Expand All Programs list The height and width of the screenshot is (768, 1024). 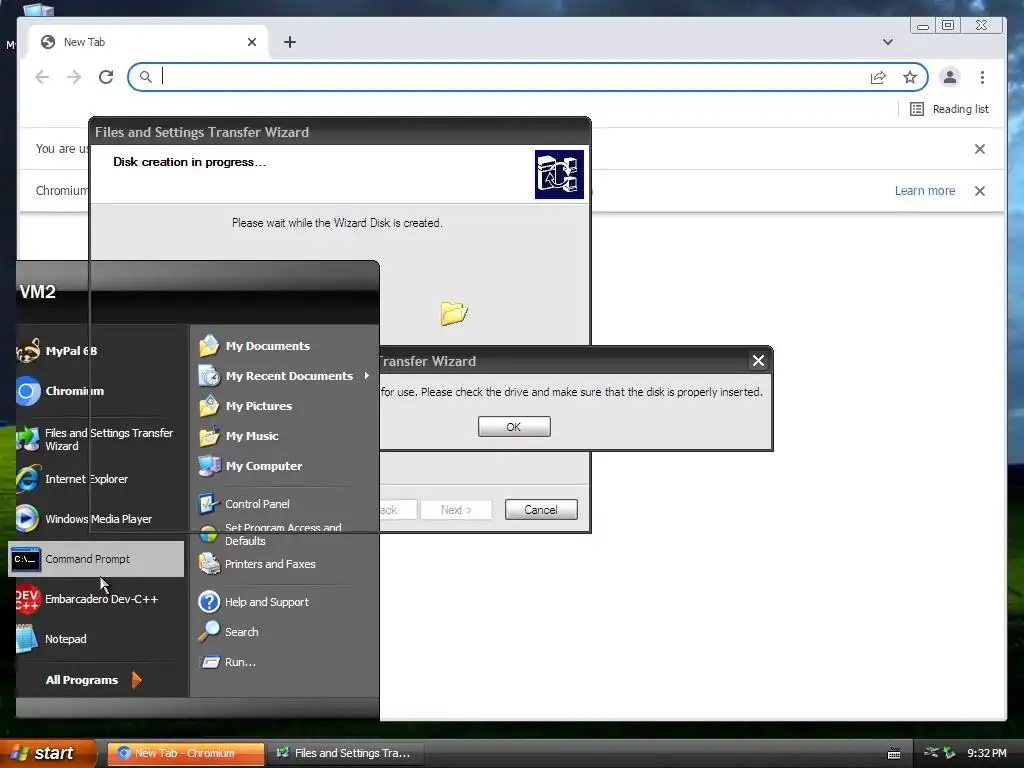pos(93,680)
